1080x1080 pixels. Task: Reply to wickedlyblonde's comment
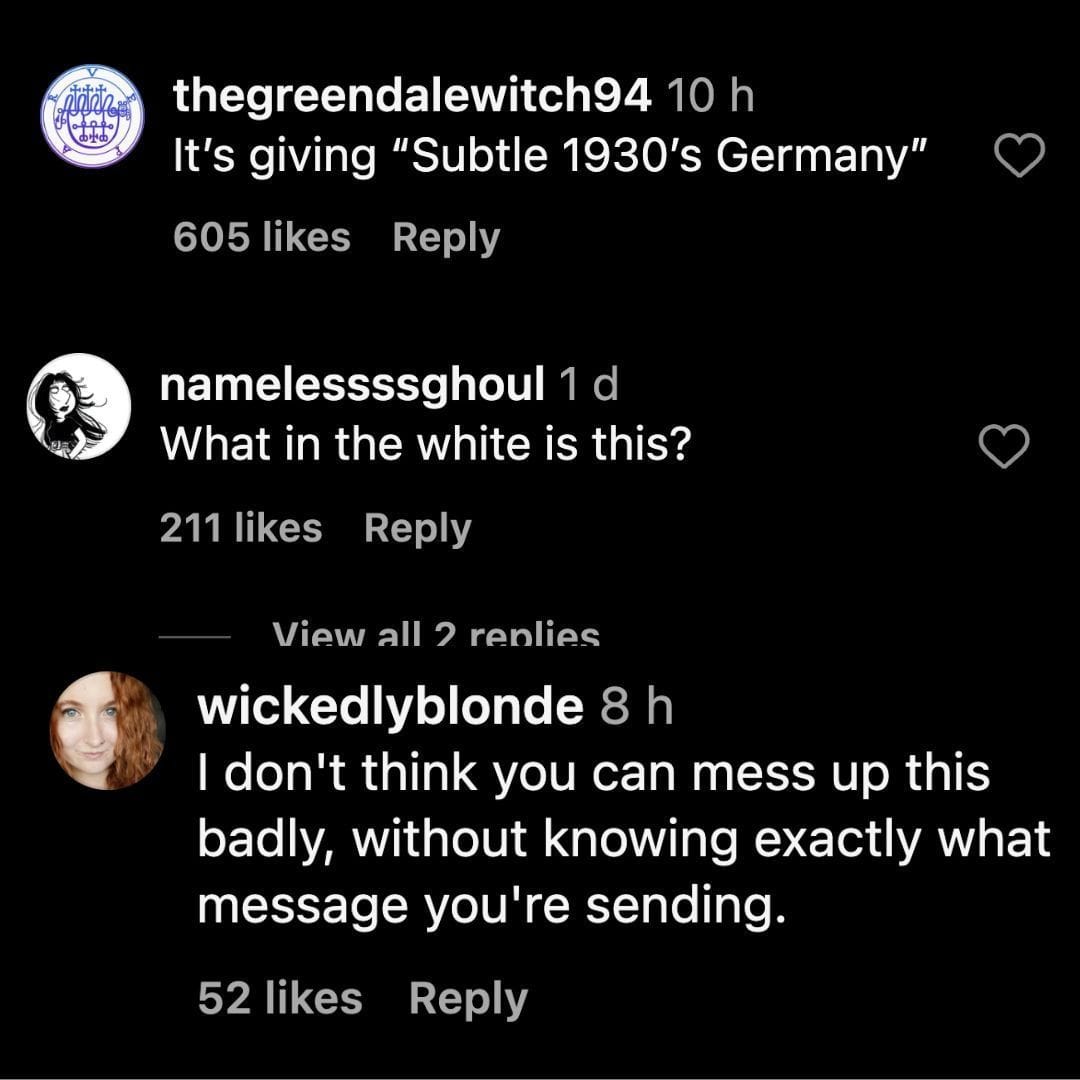coord(468,998)
